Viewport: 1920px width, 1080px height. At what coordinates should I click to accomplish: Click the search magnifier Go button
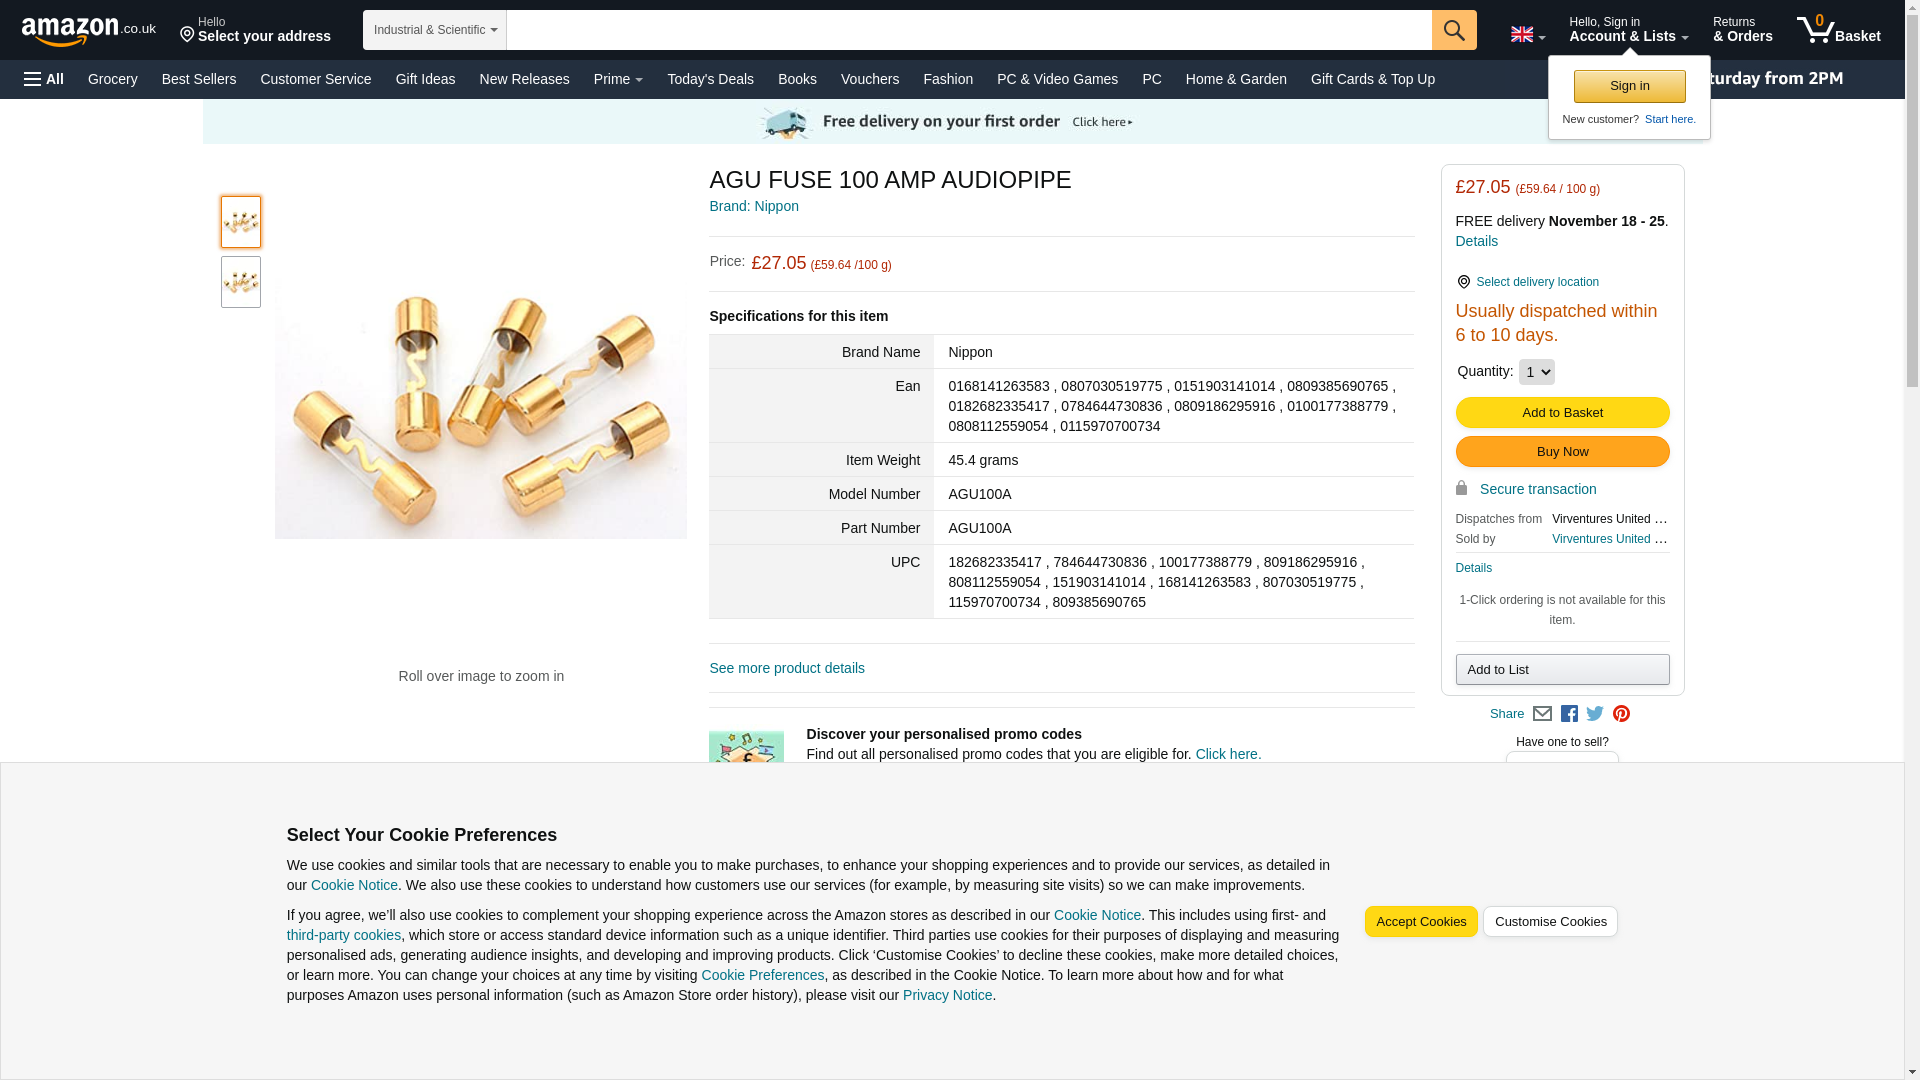[1453, 30]
